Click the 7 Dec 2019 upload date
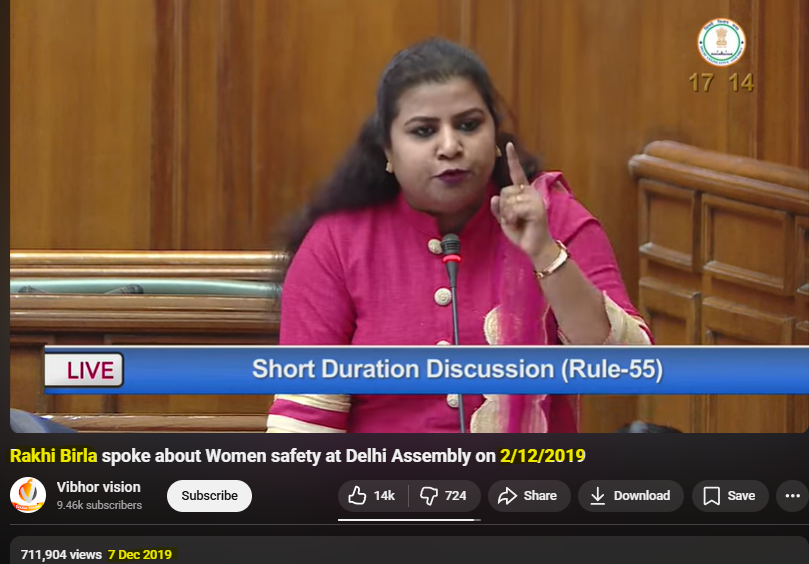Screen dimensions: 809x564 click(140, 554)
